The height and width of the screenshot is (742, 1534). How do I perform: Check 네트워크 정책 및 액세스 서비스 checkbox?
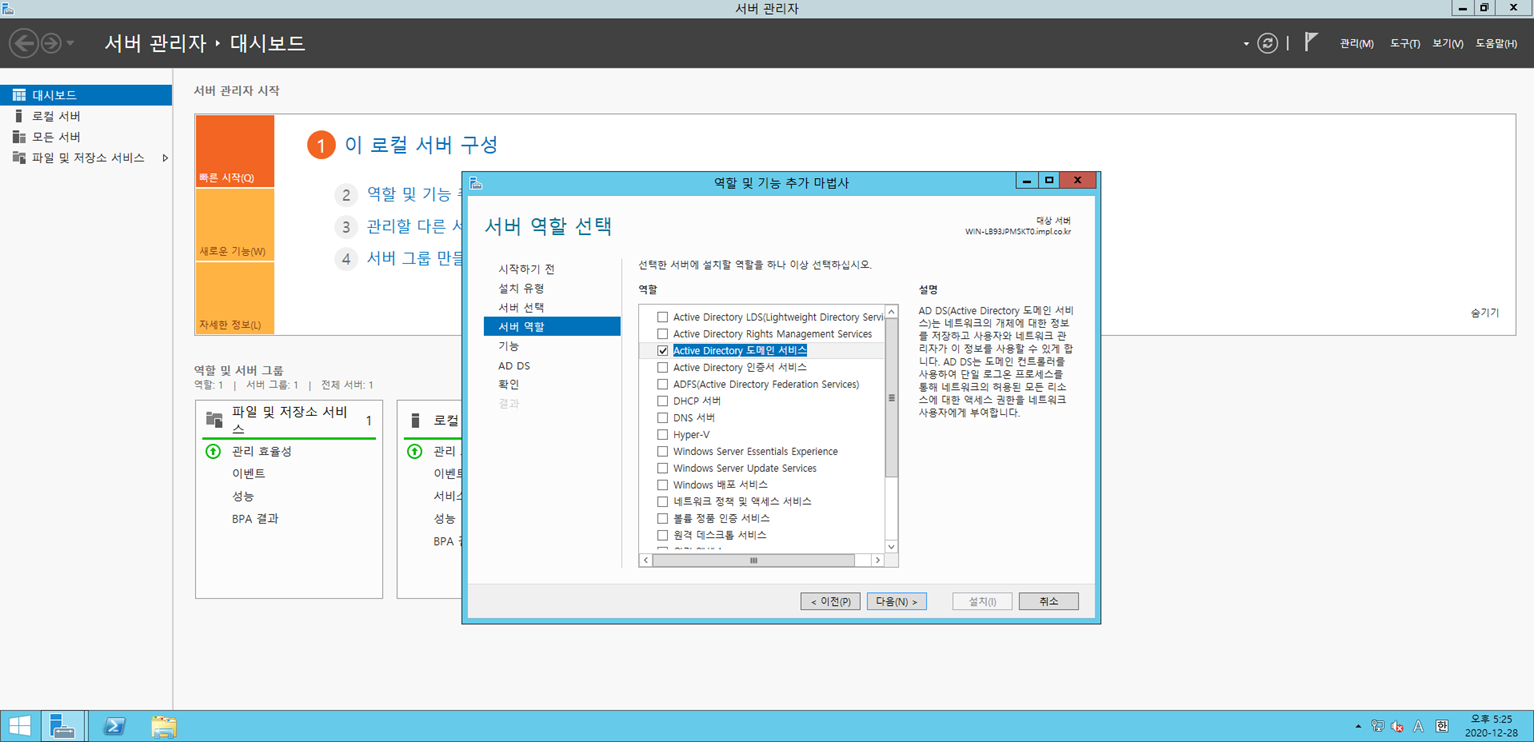click(x=662, y=502)
